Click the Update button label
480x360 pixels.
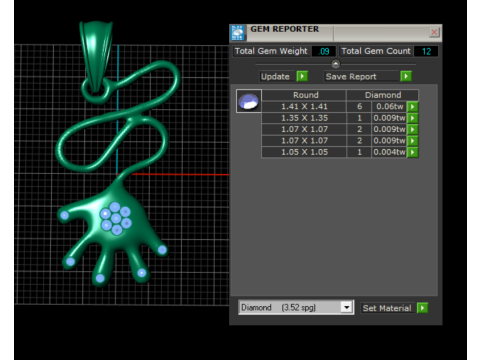[x=275, y=77]
